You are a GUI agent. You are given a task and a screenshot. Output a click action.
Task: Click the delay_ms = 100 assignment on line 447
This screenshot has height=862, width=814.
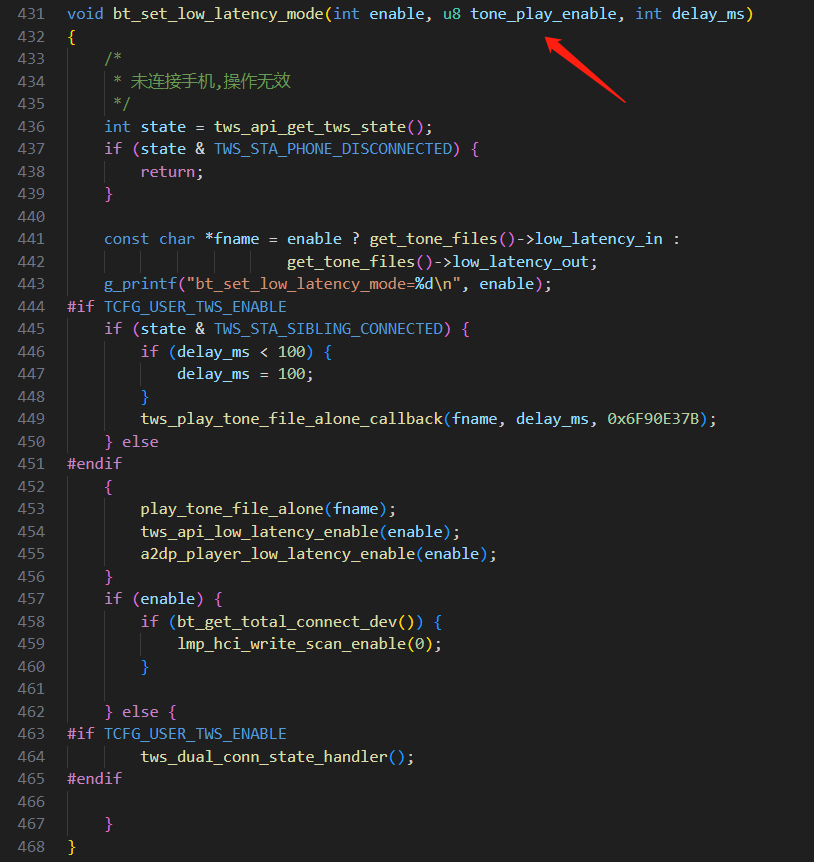245,374
